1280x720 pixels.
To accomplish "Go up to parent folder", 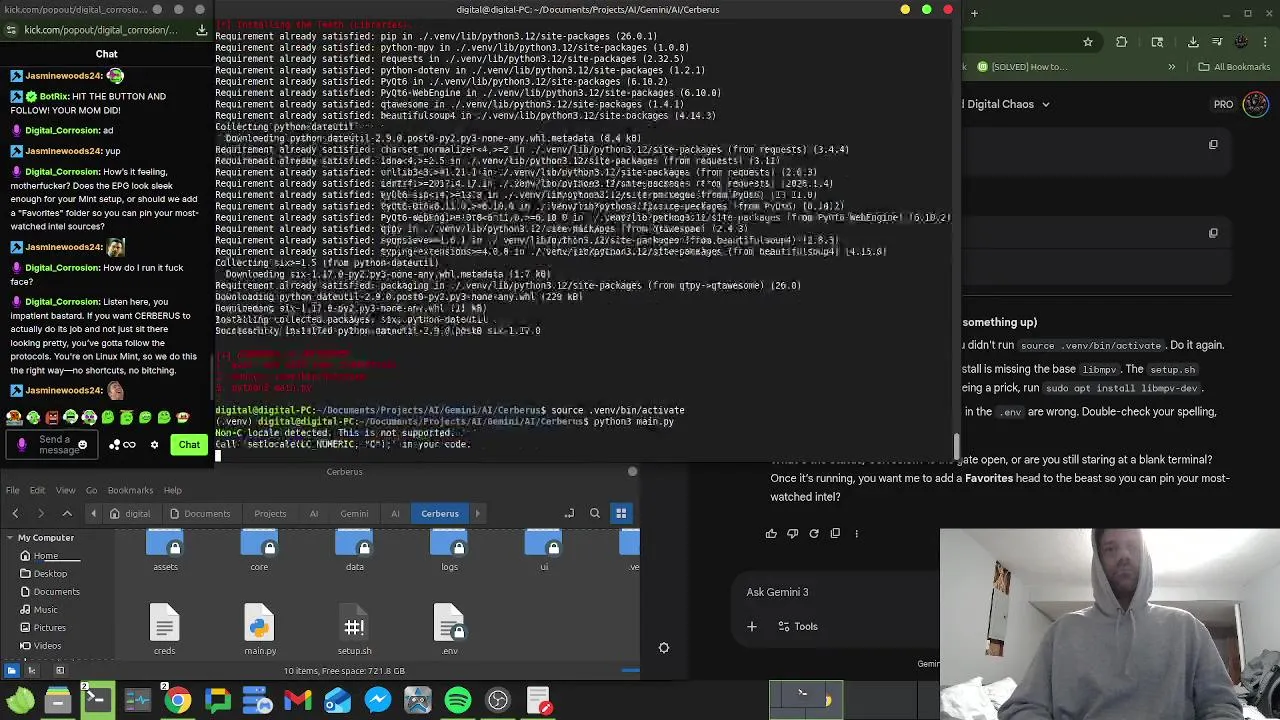I will 67,513.
